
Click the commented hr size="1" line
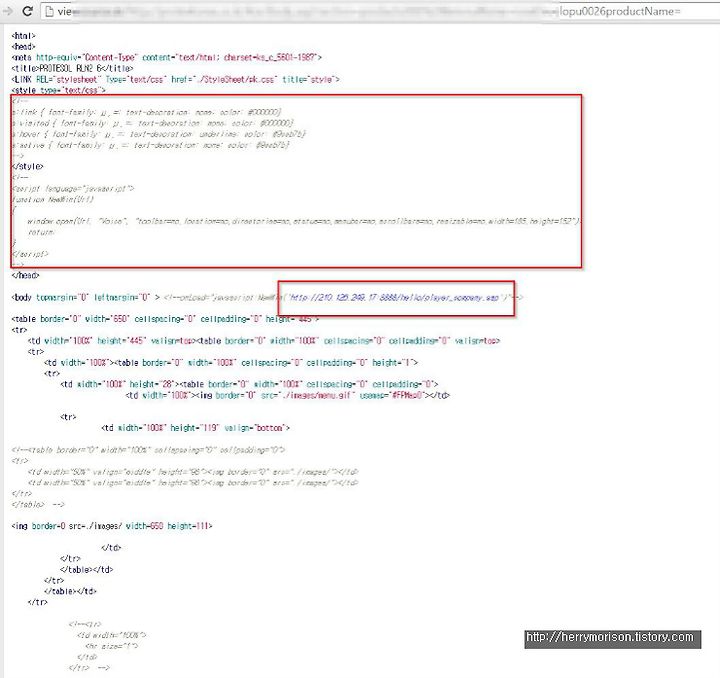[112, 646]
